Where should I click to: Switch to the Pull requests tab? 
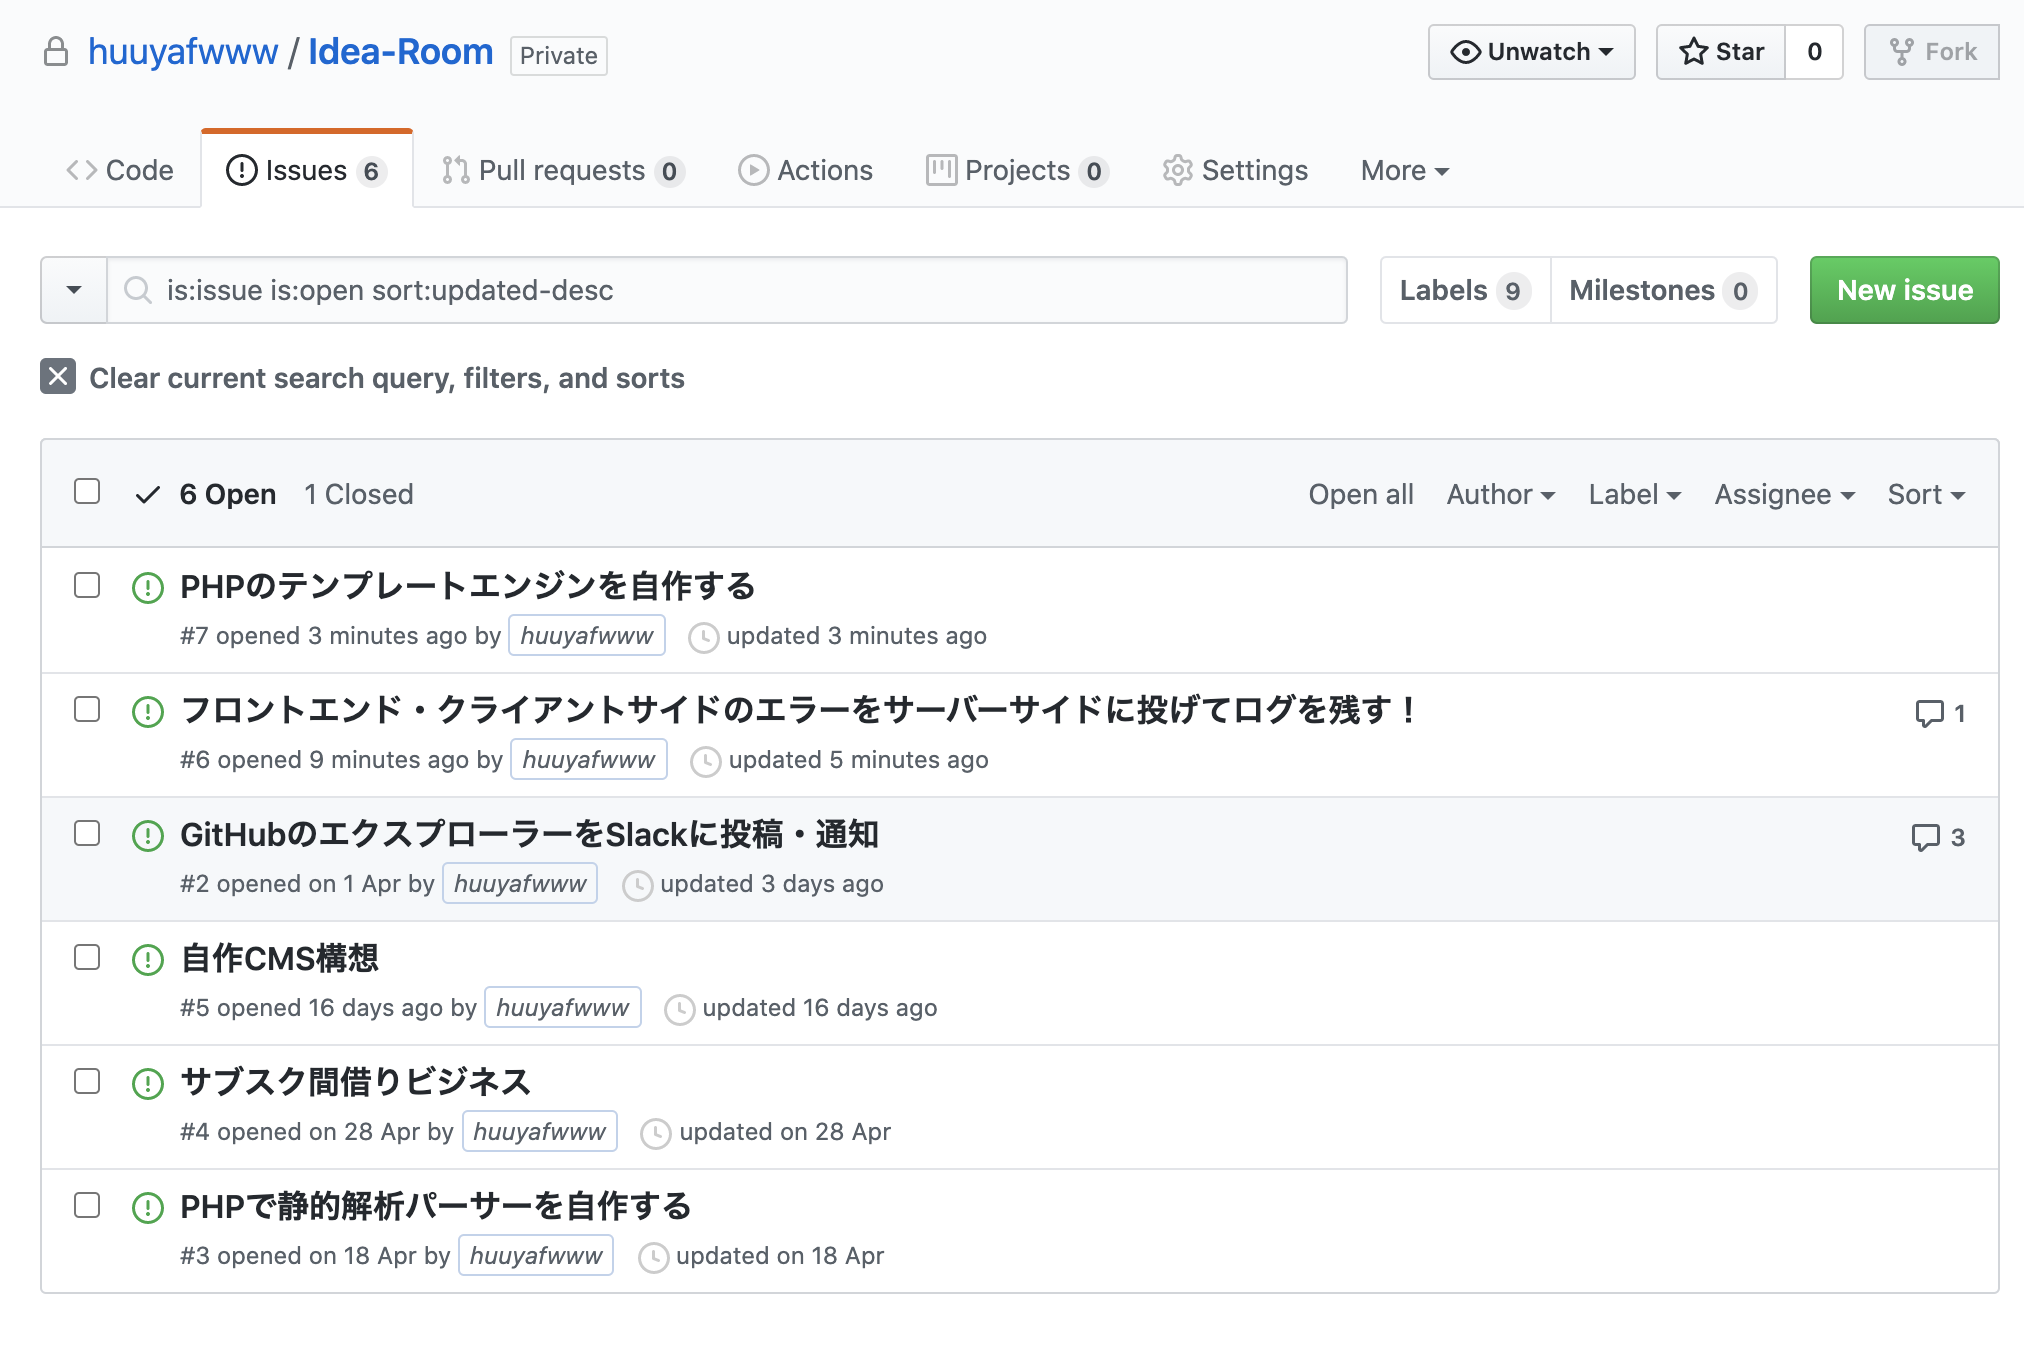562,170
